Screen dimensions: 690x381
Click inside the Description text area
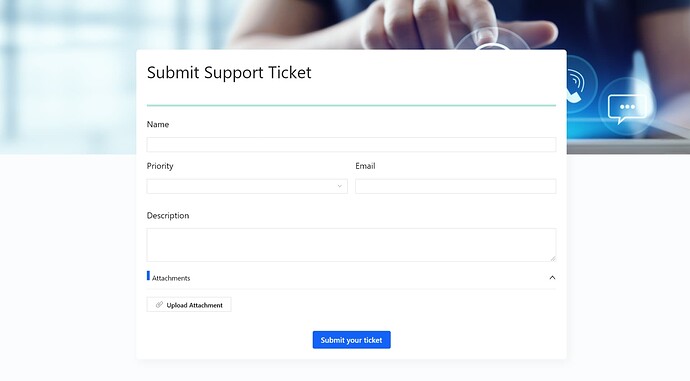pos(351,245)
